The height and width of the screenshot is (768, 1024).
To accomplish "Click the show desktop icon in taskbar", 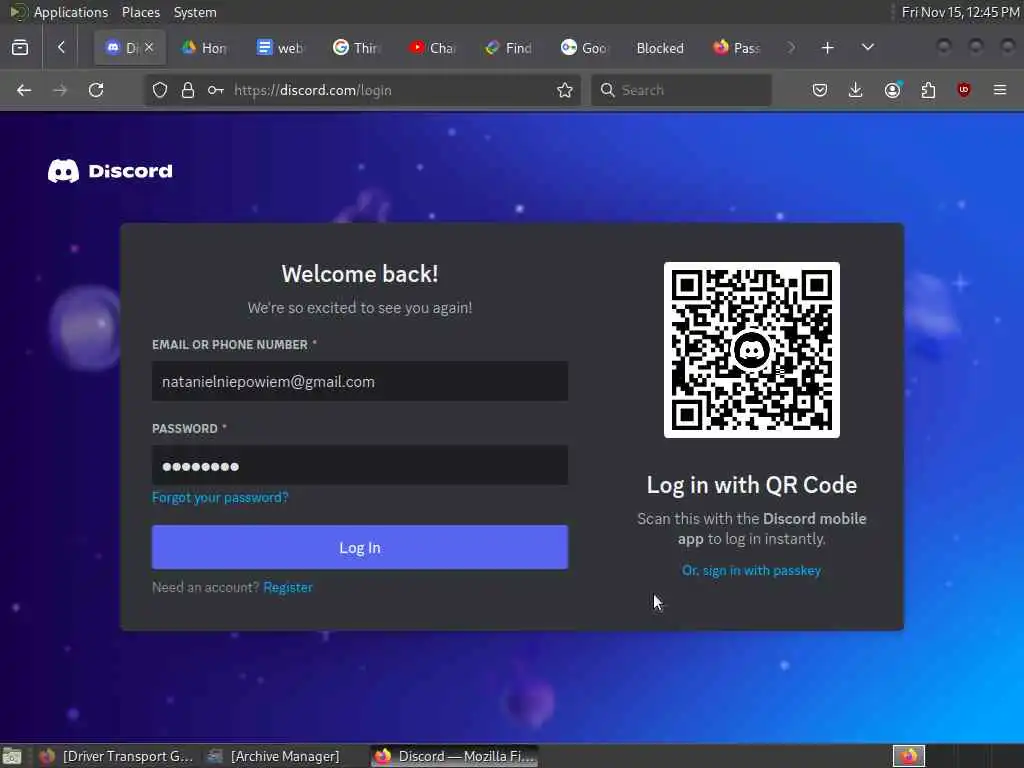I will pos(11,757).
